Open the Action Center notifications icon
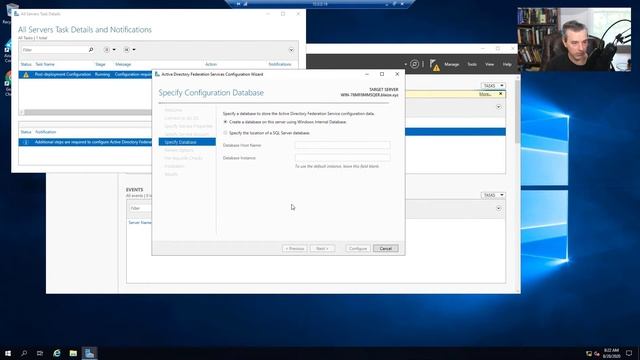 tap(629, 353)
